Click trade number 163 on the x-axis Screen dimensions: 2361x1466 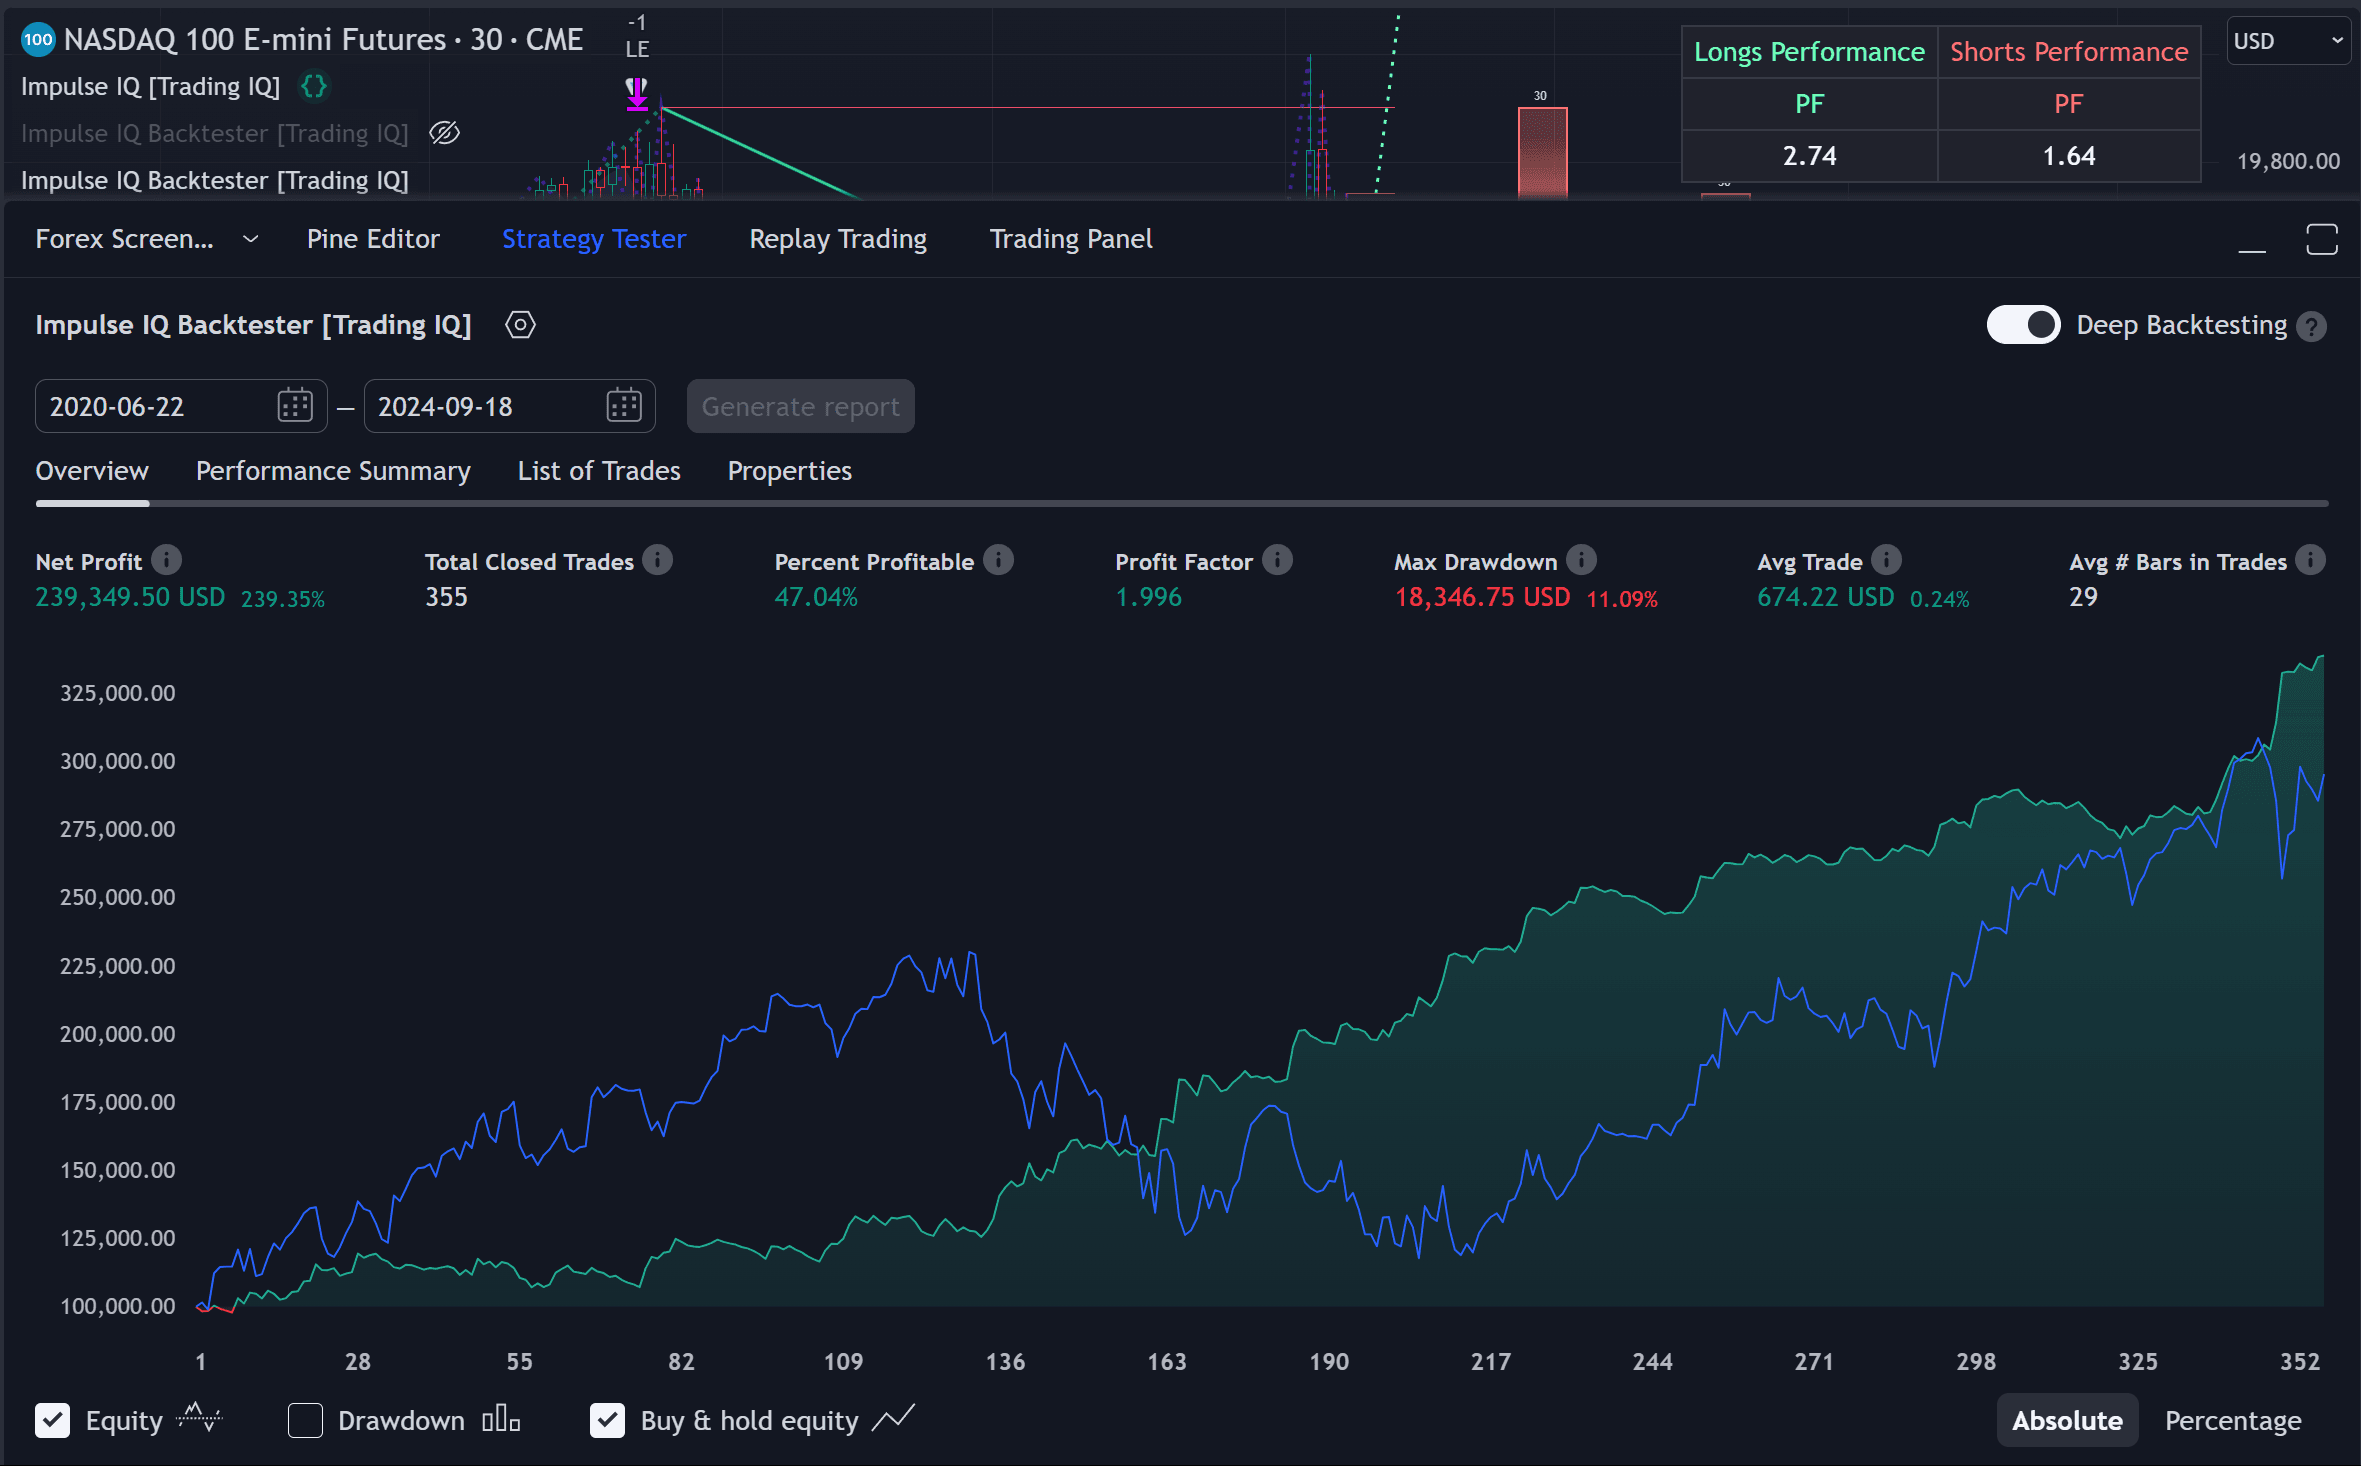tap(1166, 1361)
